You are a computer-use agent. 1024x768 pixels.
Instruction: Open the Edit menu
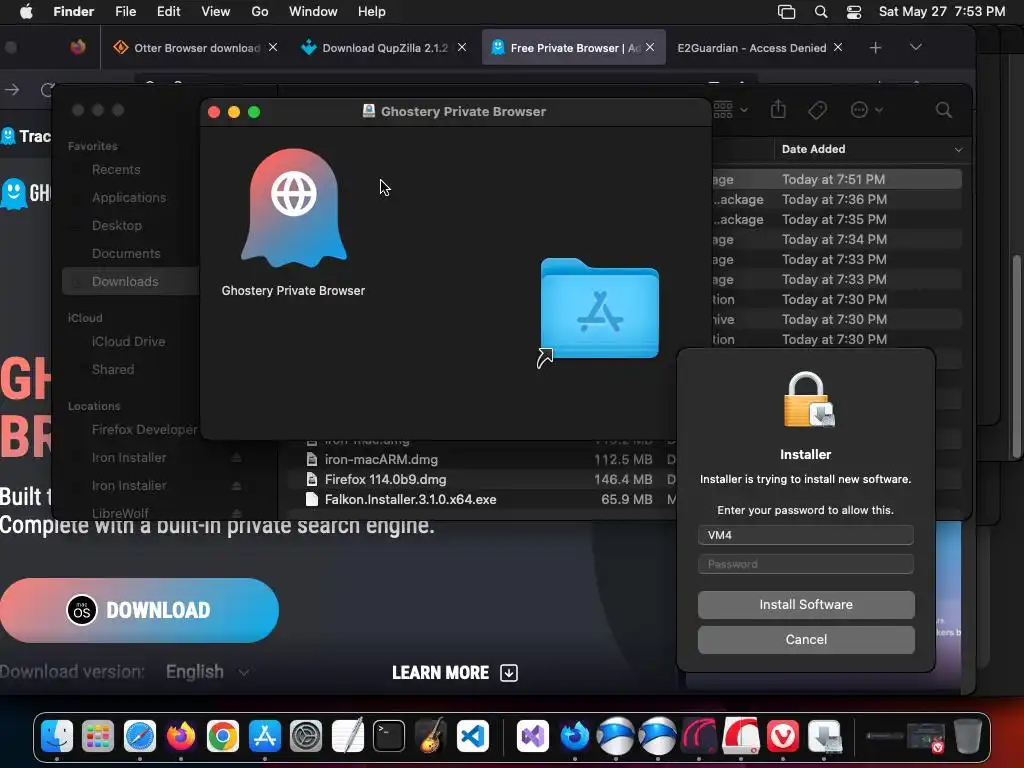(168, 12)
